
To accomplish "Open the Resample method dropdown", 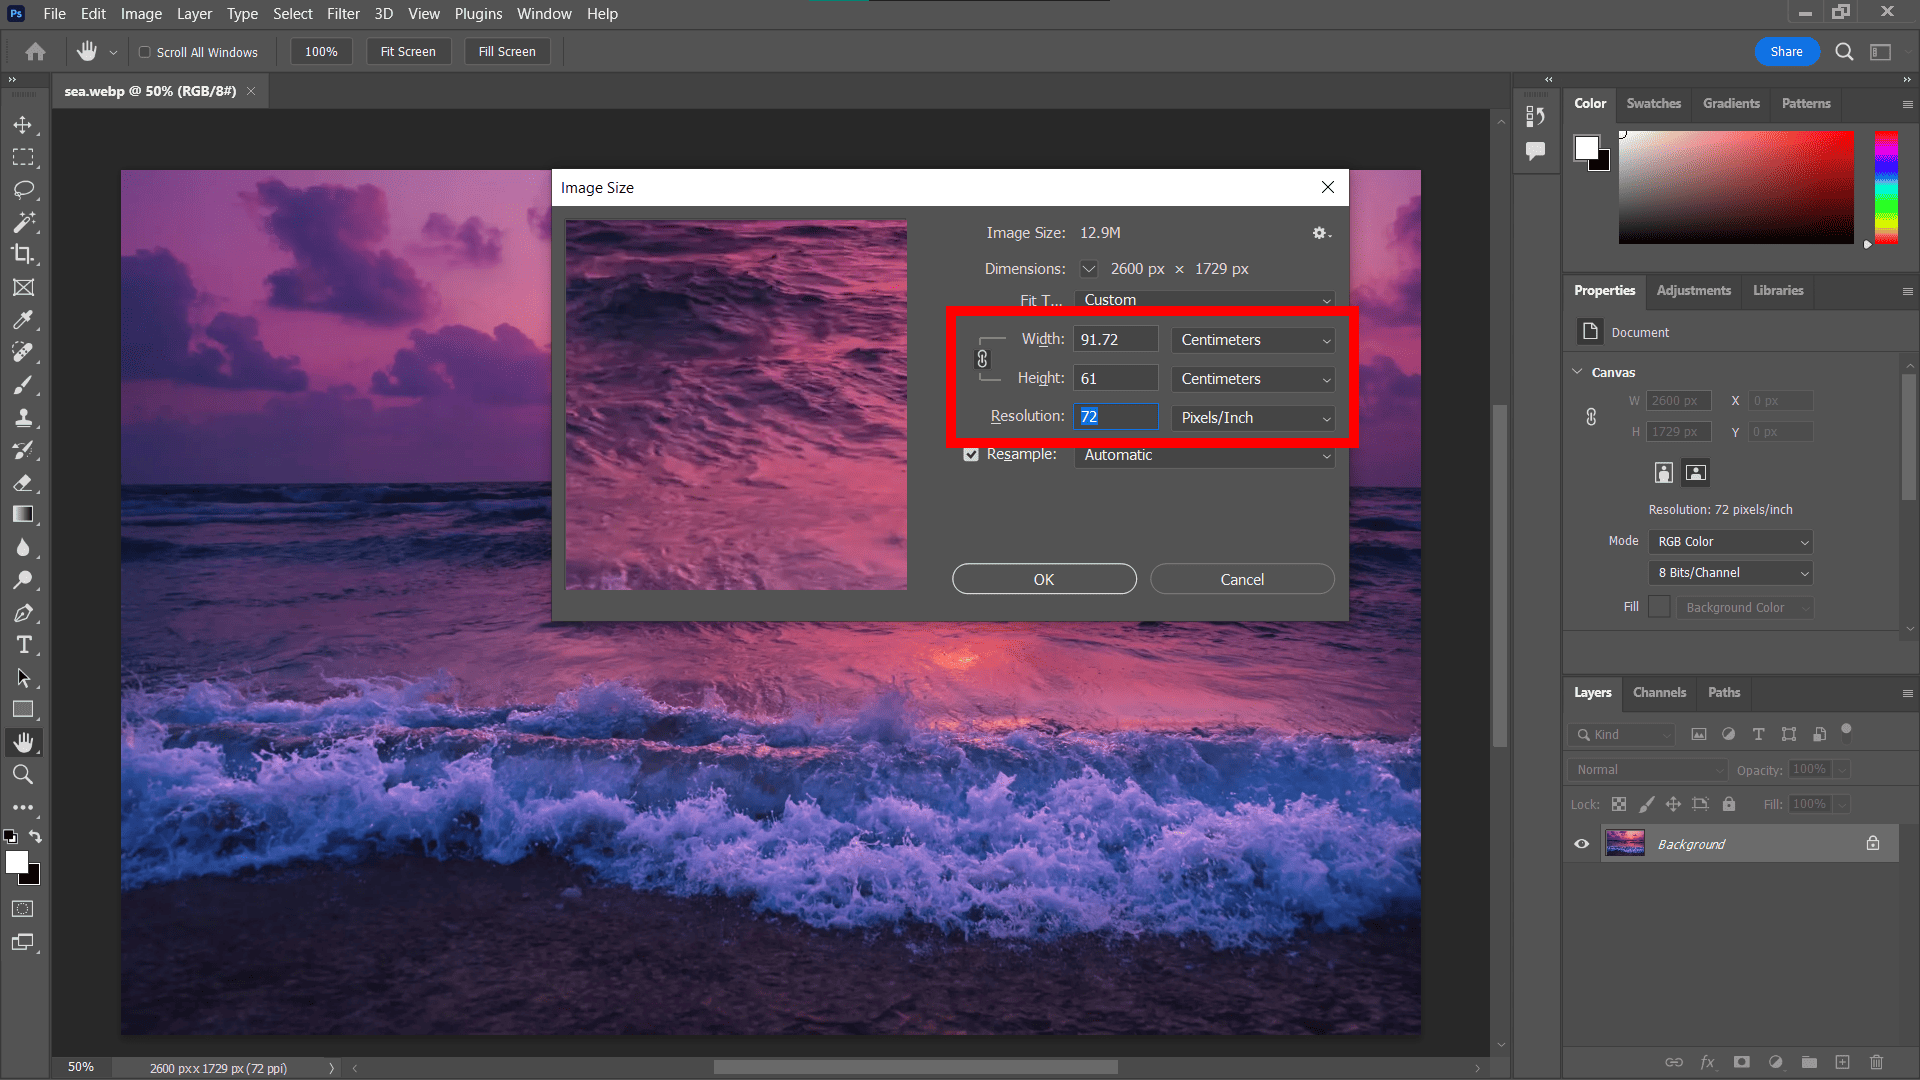I will pyautogui.click(x=1204, y=455).
